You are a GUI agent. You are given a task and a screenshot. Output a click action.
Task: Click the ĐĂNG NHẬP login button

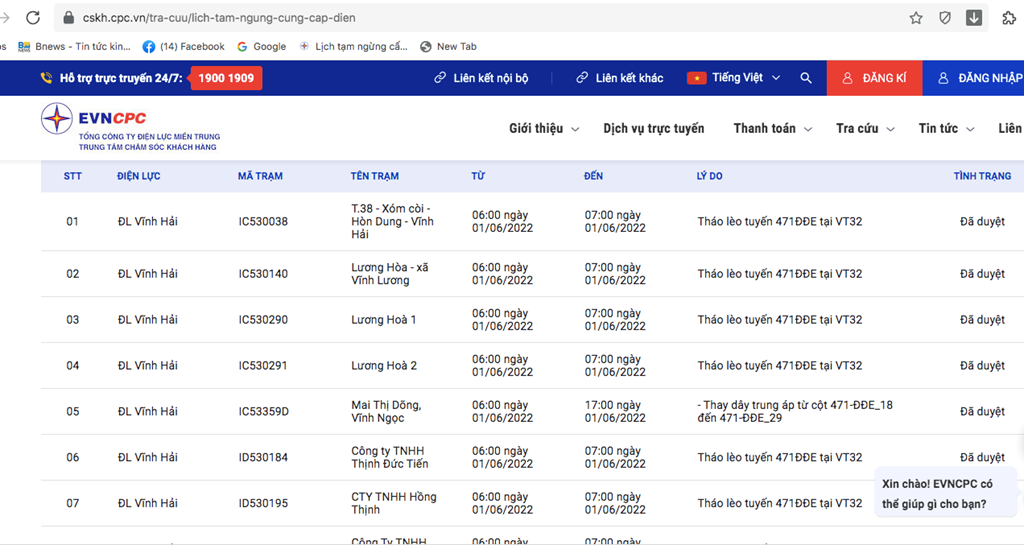(x=980, y=78)
